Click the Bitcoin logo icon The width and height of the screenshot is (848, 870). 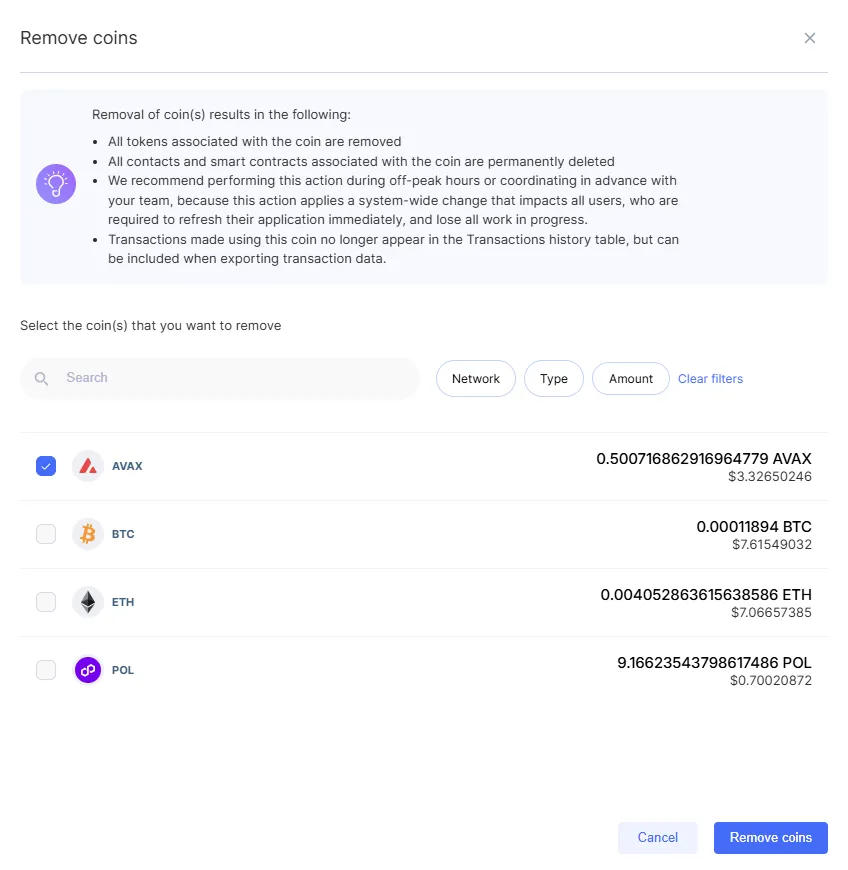point(88,534)
